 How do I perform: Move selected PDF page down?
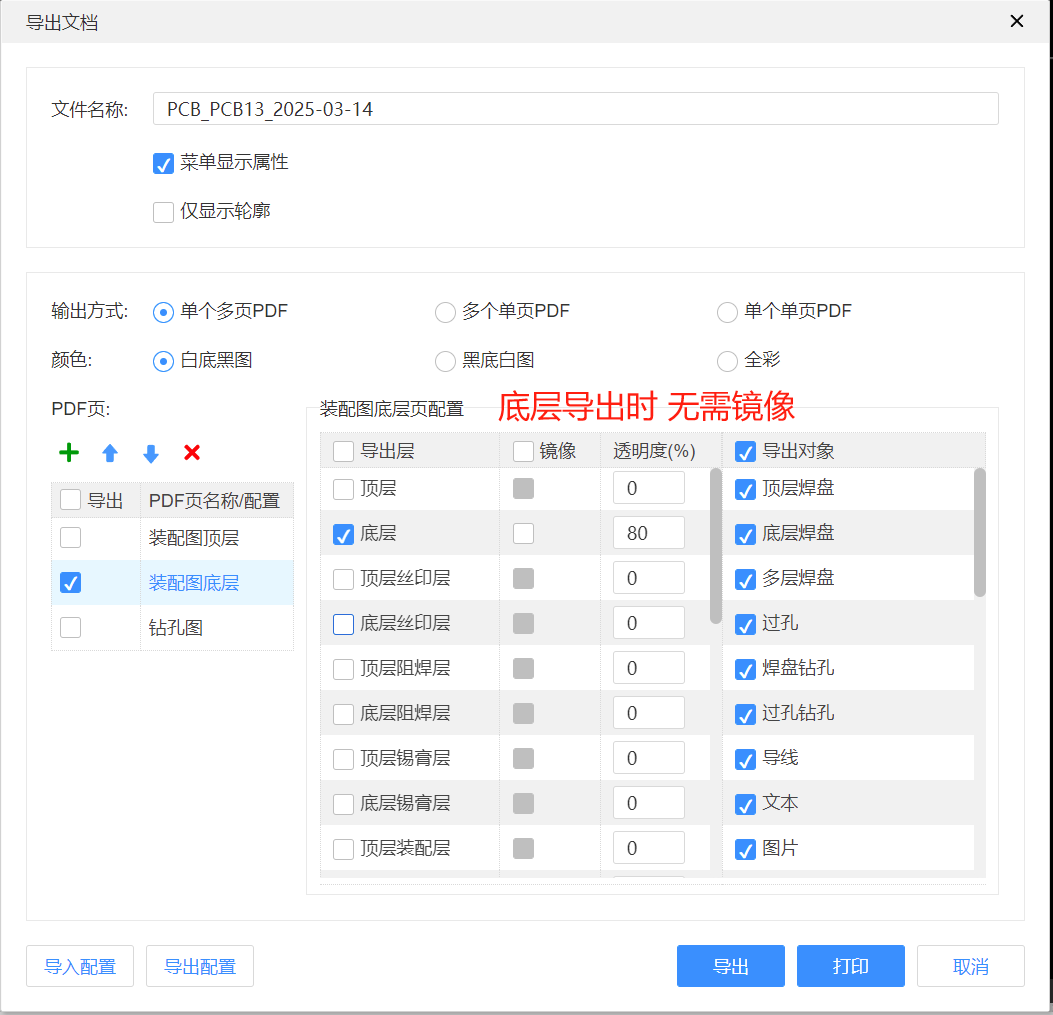pyautogui.click(x=150, y=453)
